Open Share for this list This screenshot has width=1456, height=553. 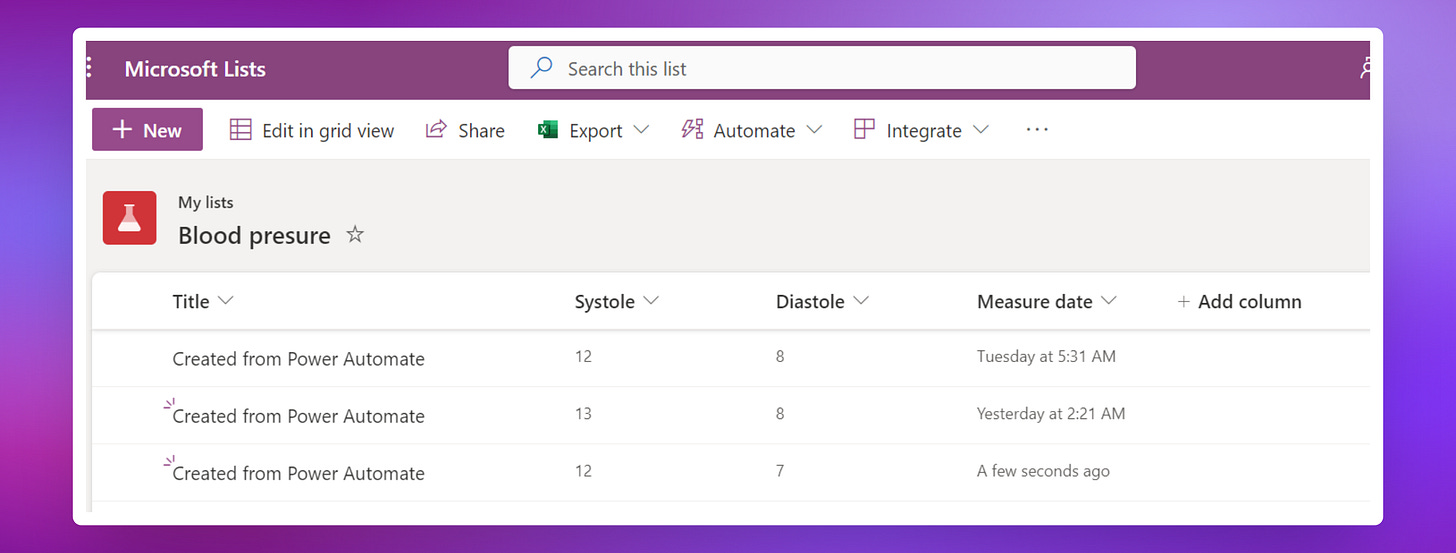click(465, 130)
